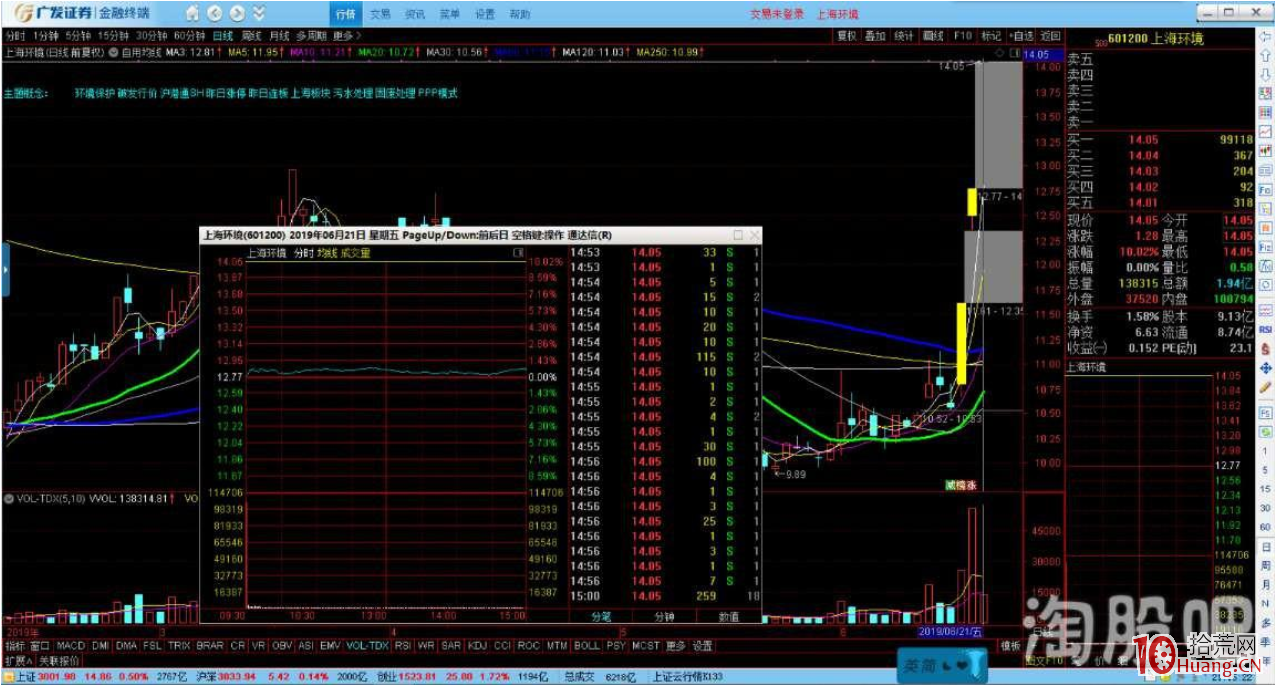Select the DMI indicator tab

[x=100, y=646]
